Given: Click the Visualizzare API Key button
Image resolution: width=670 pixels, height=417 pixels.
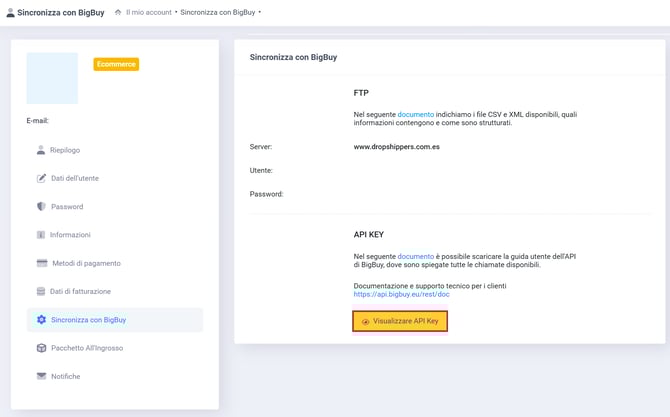Looking at the screenshot, I should click(400, 321).
